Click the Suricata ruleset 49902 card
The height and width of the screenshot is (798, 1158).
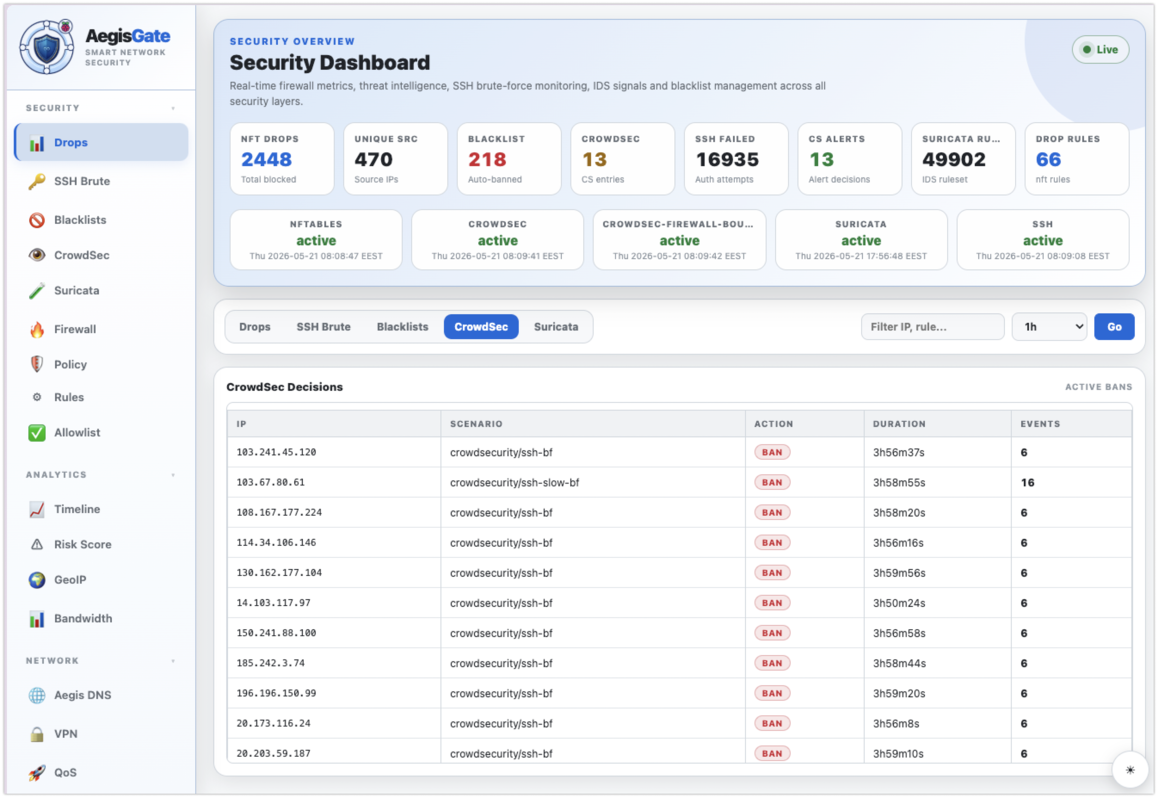tap(964, 159)
